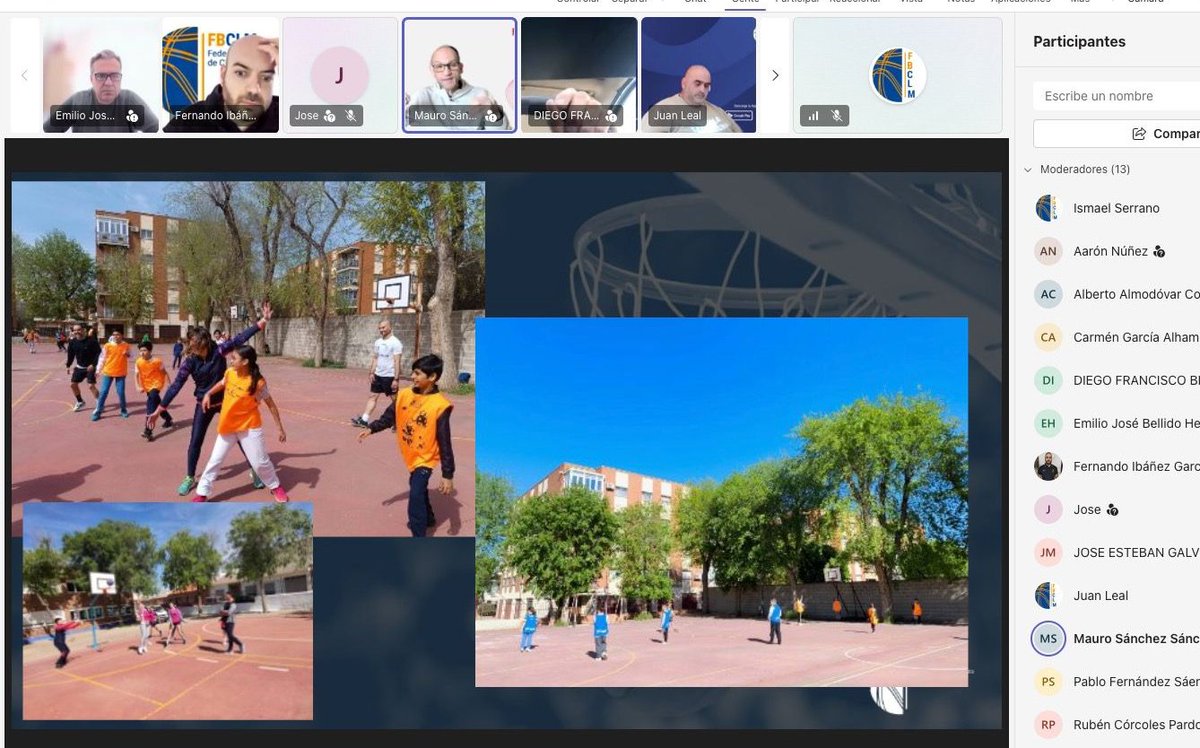
Task: Open the J avatar tile for Jose
Action: [x=340, y=75]
